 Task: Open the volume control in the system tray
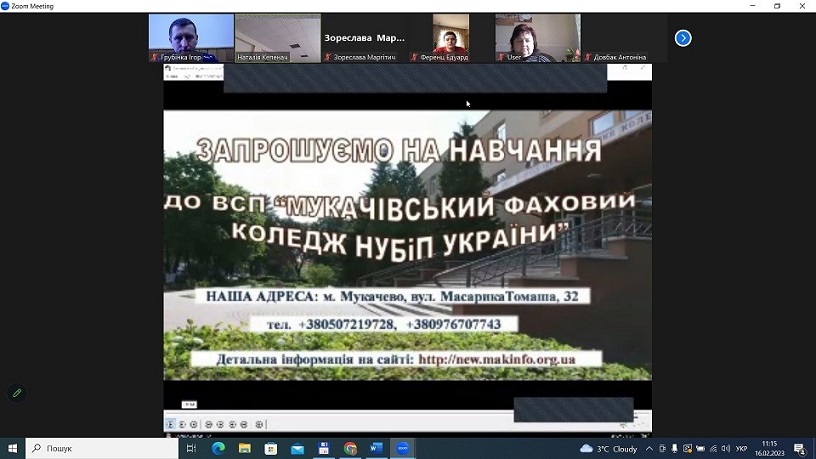(x=725, y=449)
